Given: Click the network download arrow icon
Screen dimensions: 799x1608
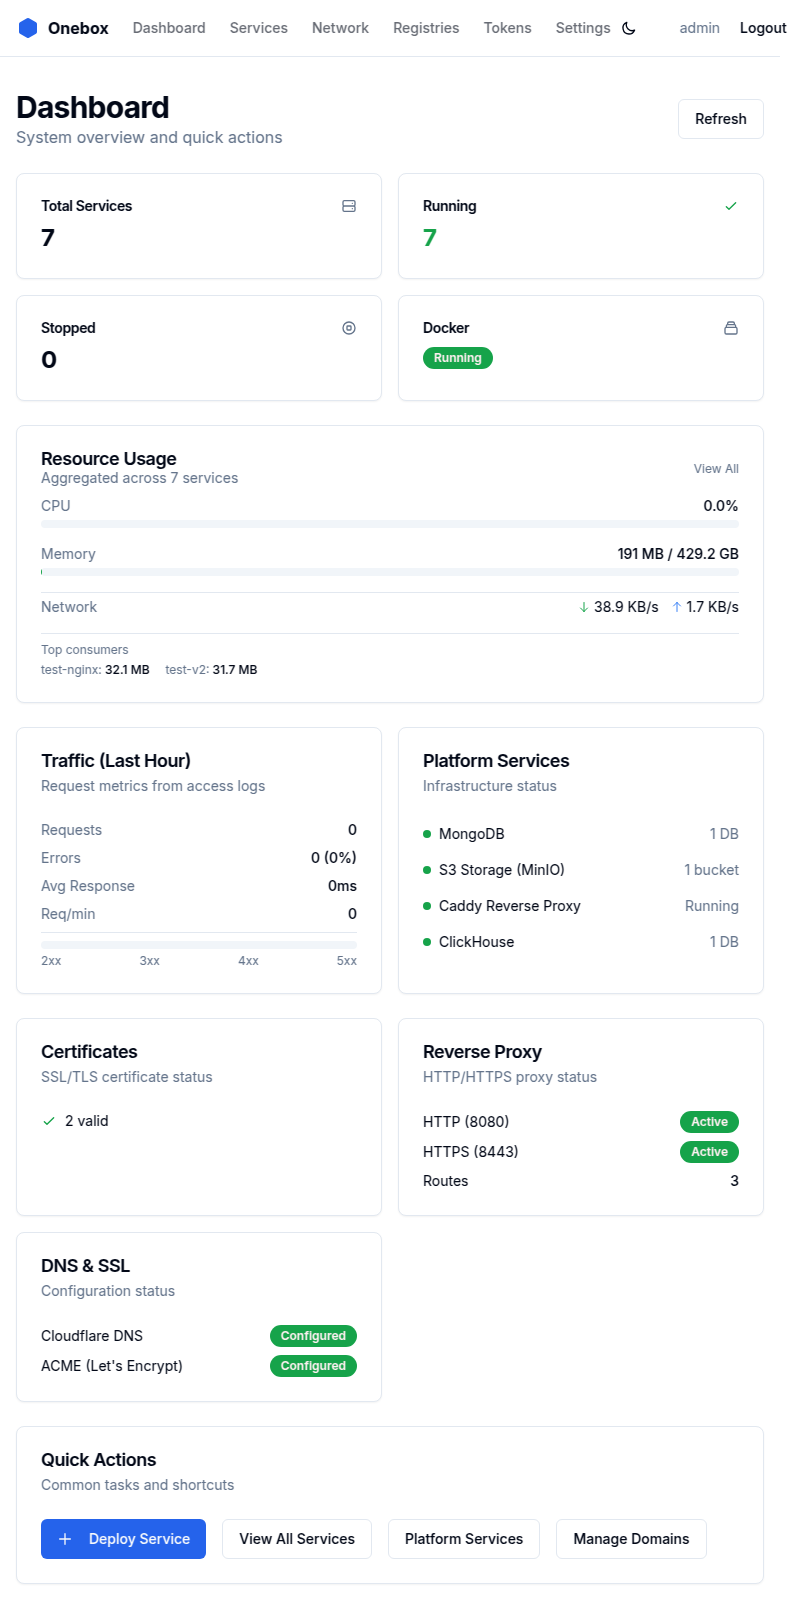Looking at the screenshot, I should click(584, 607).
